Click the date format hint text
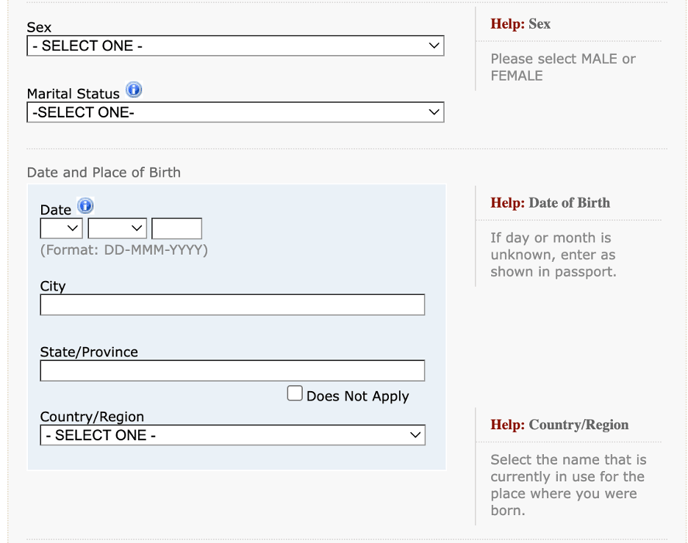This screenshot has width=688, height=543. (124, 250)
